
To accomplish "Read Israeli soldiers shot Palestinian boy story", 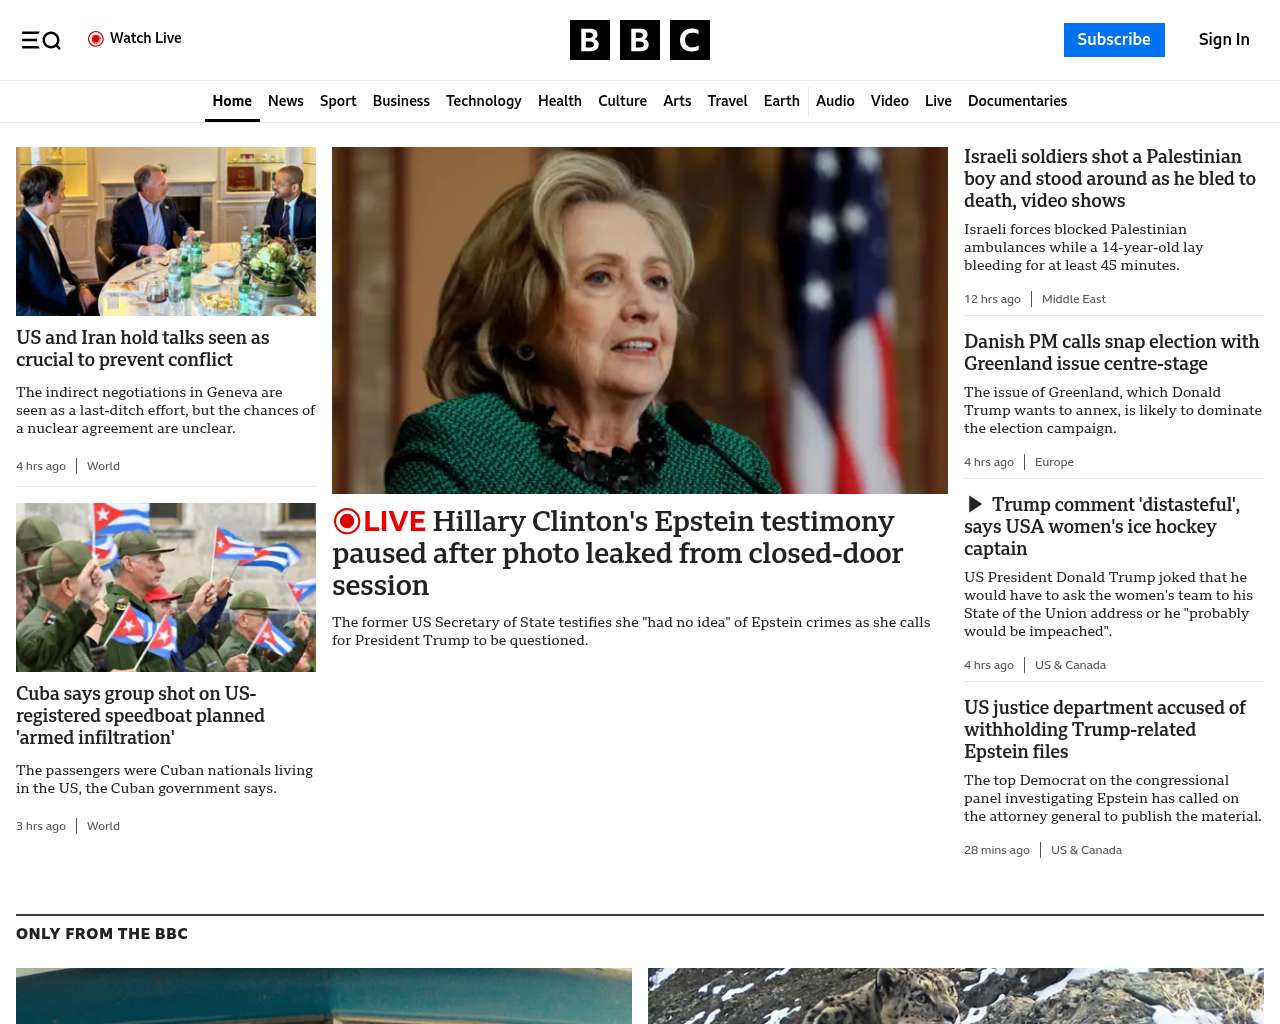I will 1110,178.
